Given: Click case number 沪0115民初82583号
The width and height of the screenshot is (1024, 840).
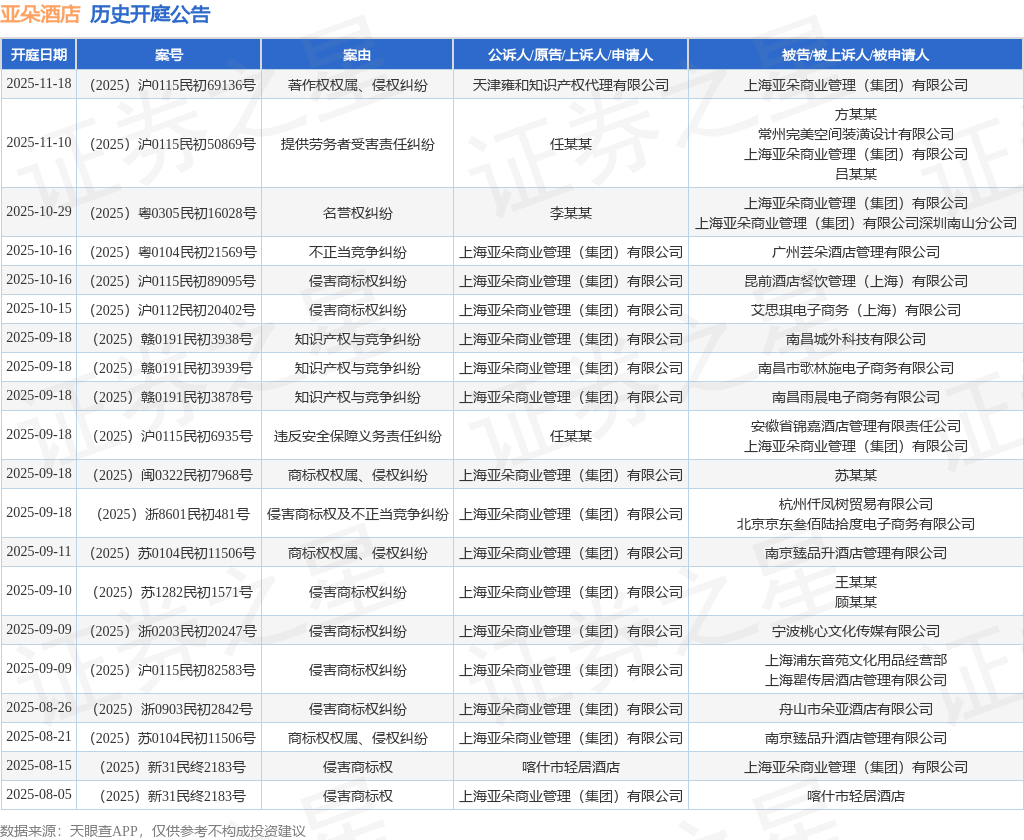Looking at the screenshot, I should click(x=172, y=670).
